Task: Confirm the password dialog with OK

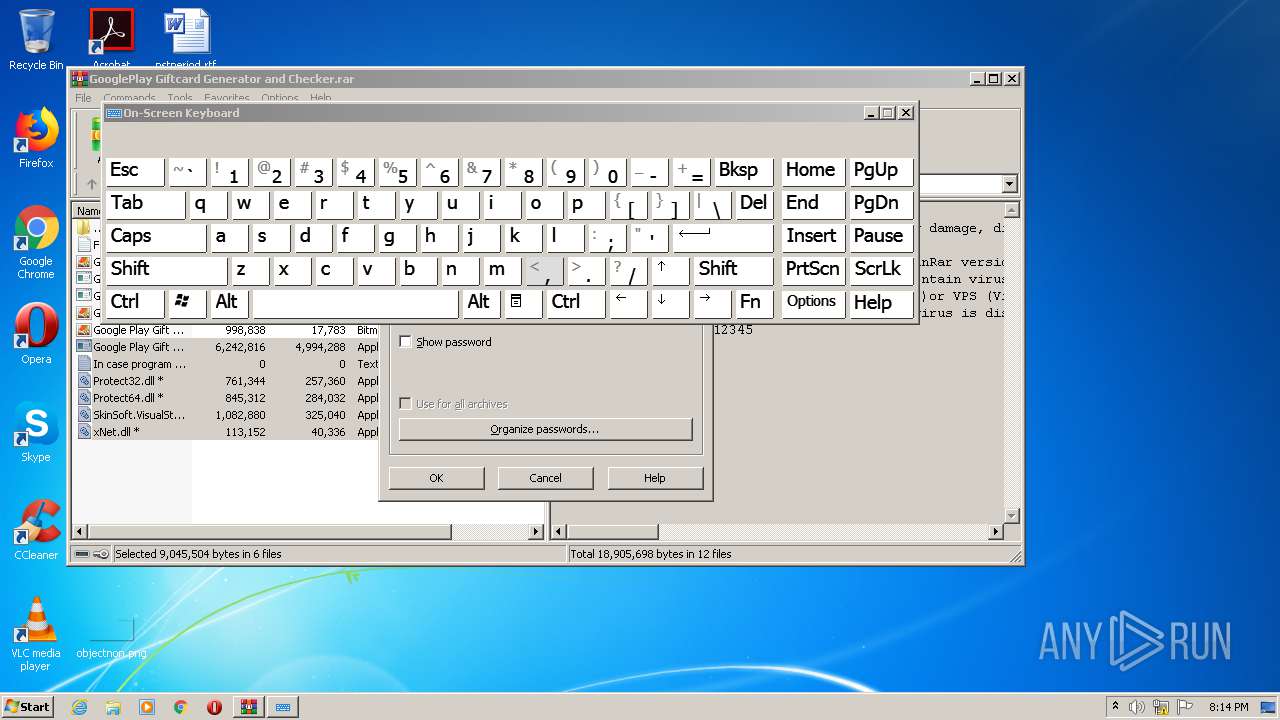Action: click(436, 478)
